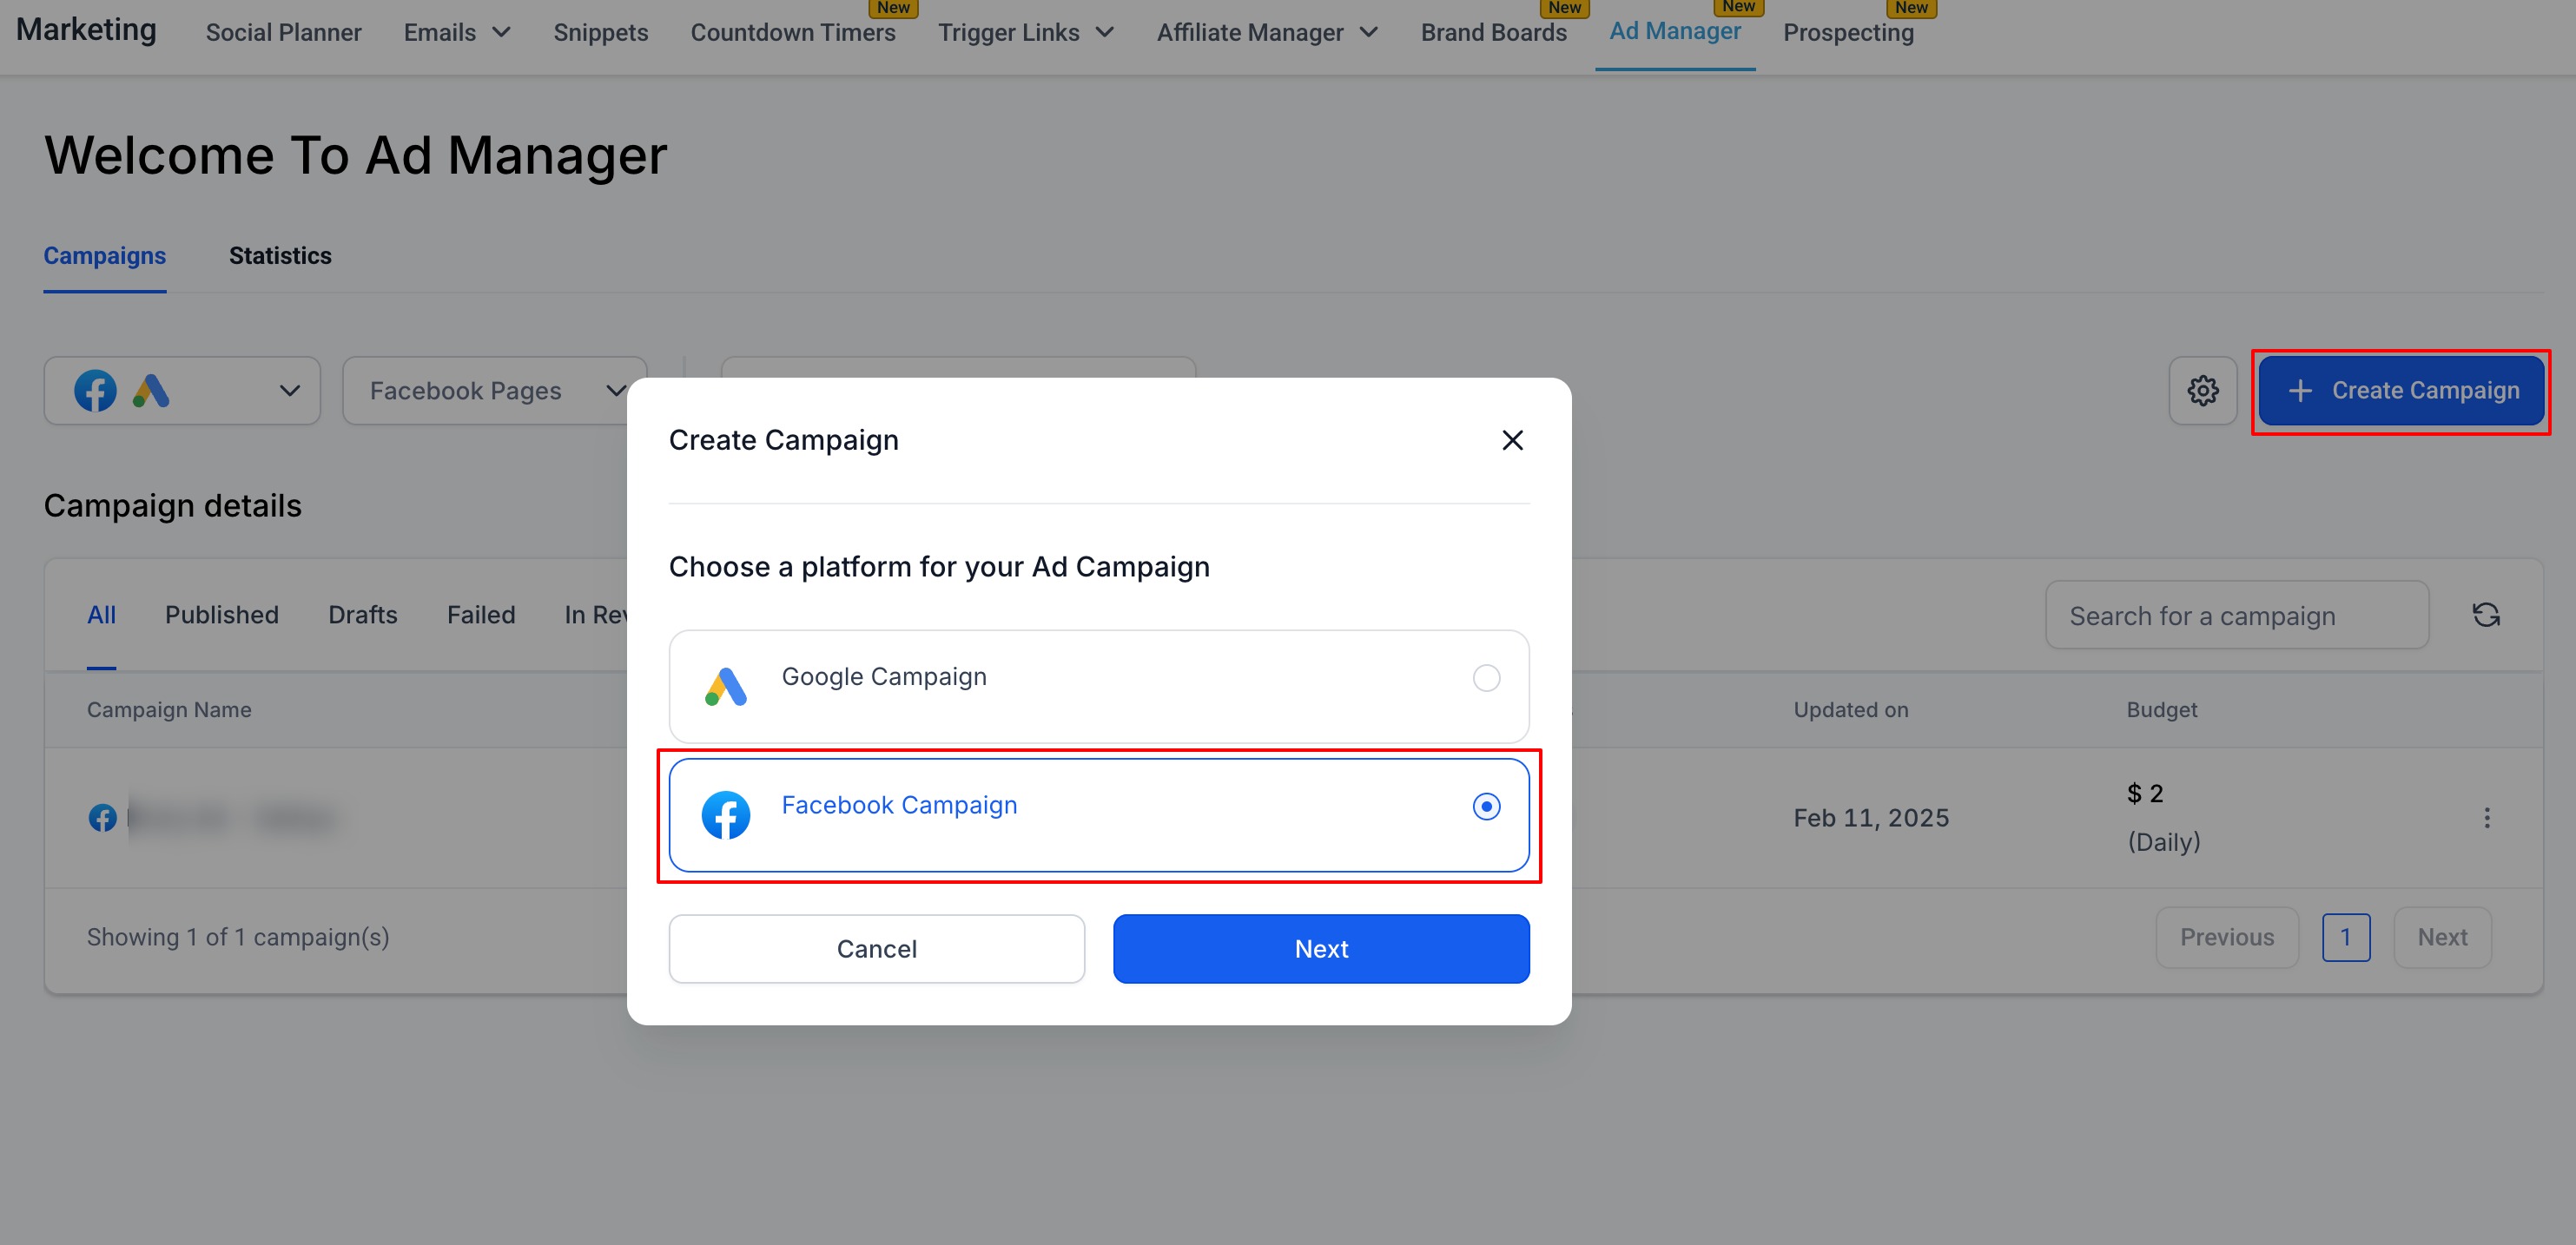
Task: Select the Facebook Campaign radio button
Action: click(1486, 806)
